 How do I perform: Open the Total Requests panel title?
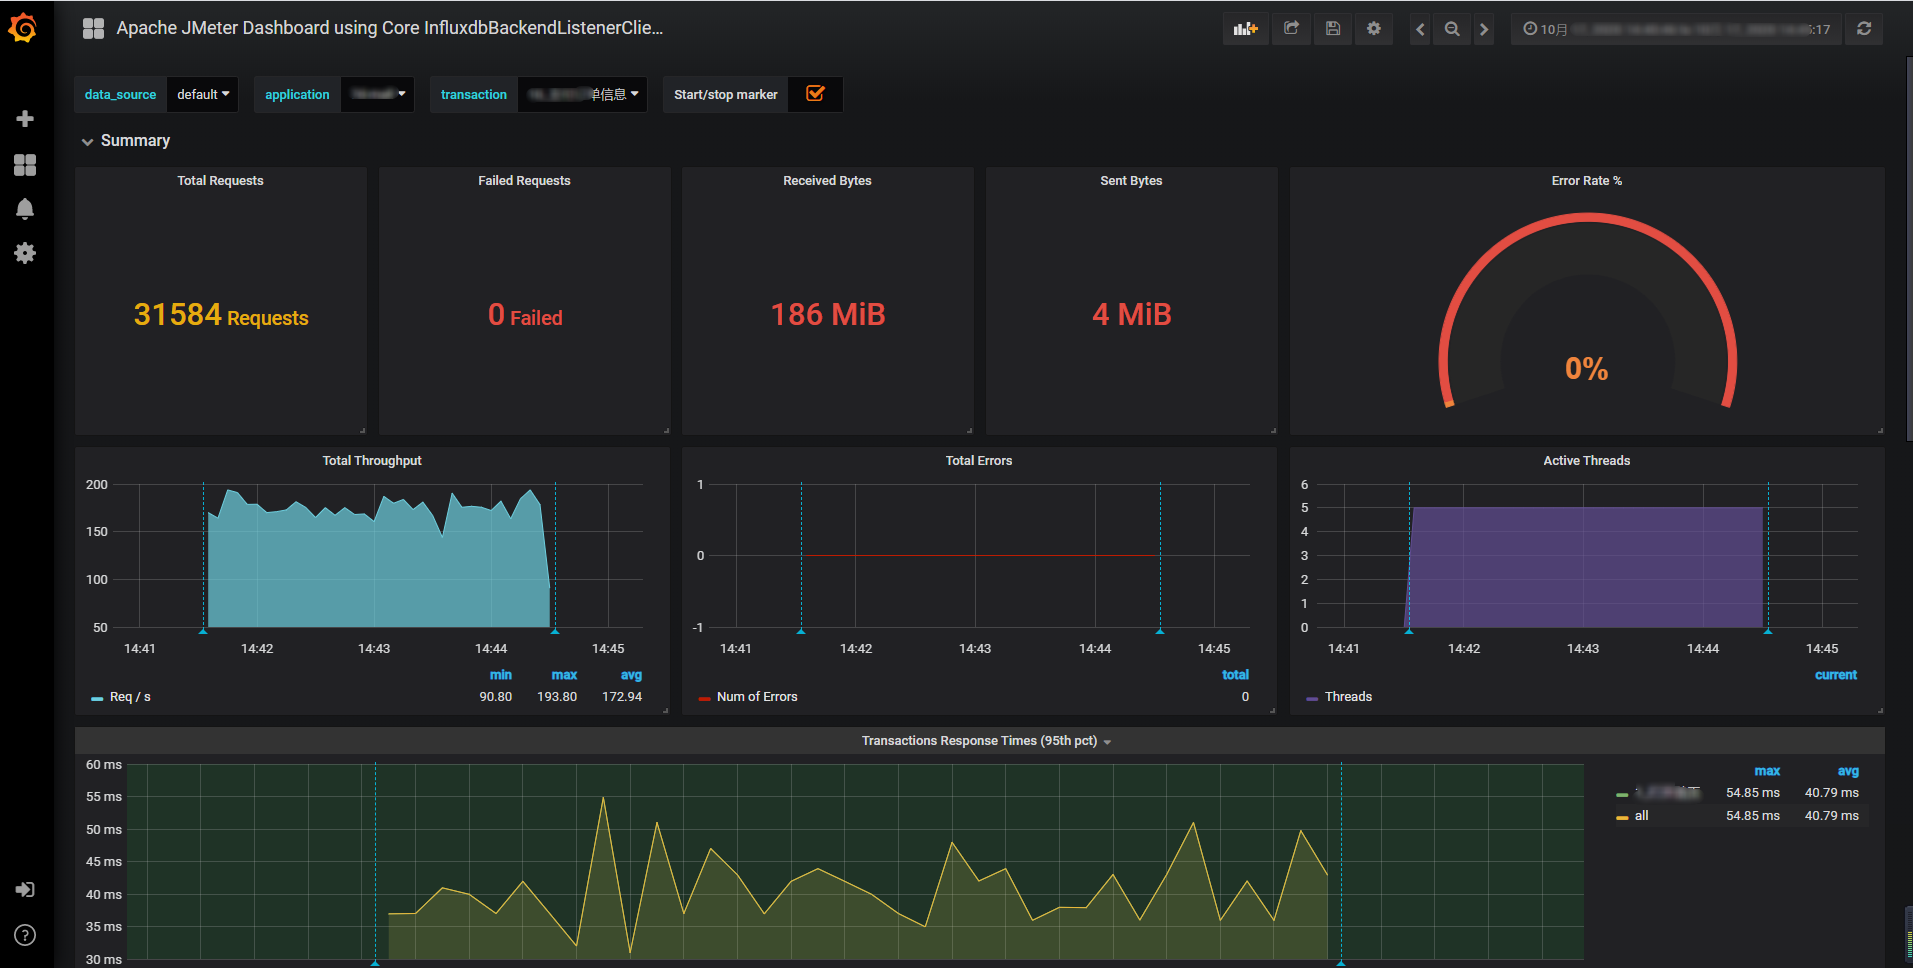click(220, 181)
